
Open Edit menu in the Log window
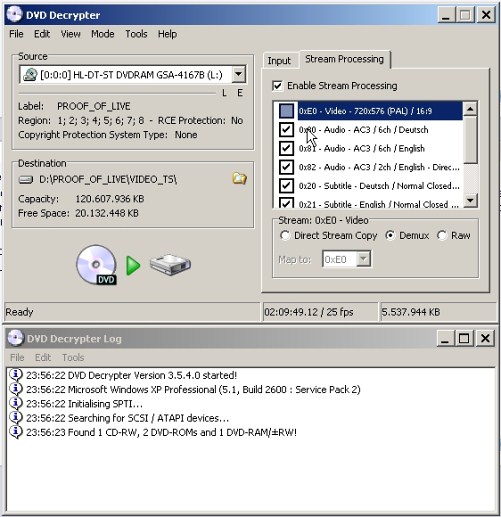click(x=43, y=357)
